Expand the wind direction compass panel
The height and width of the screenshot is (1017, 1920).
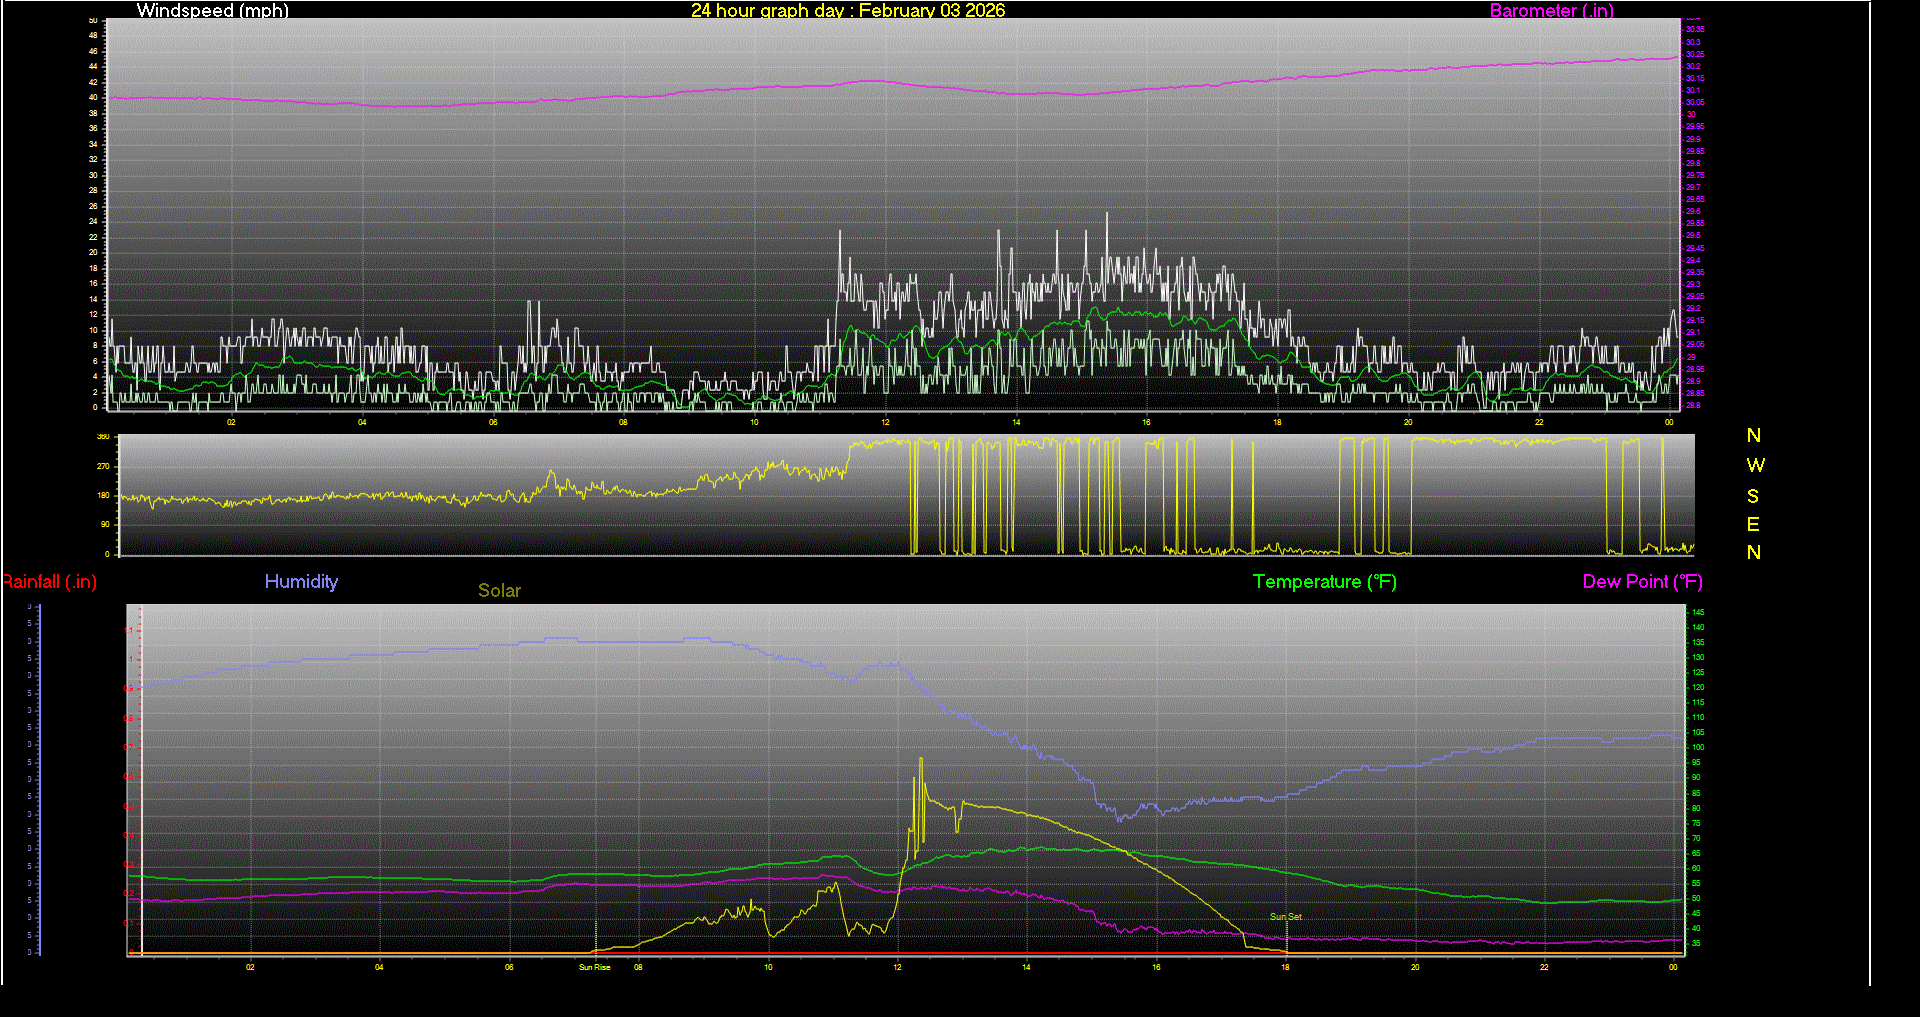(x=1753, y=495)
